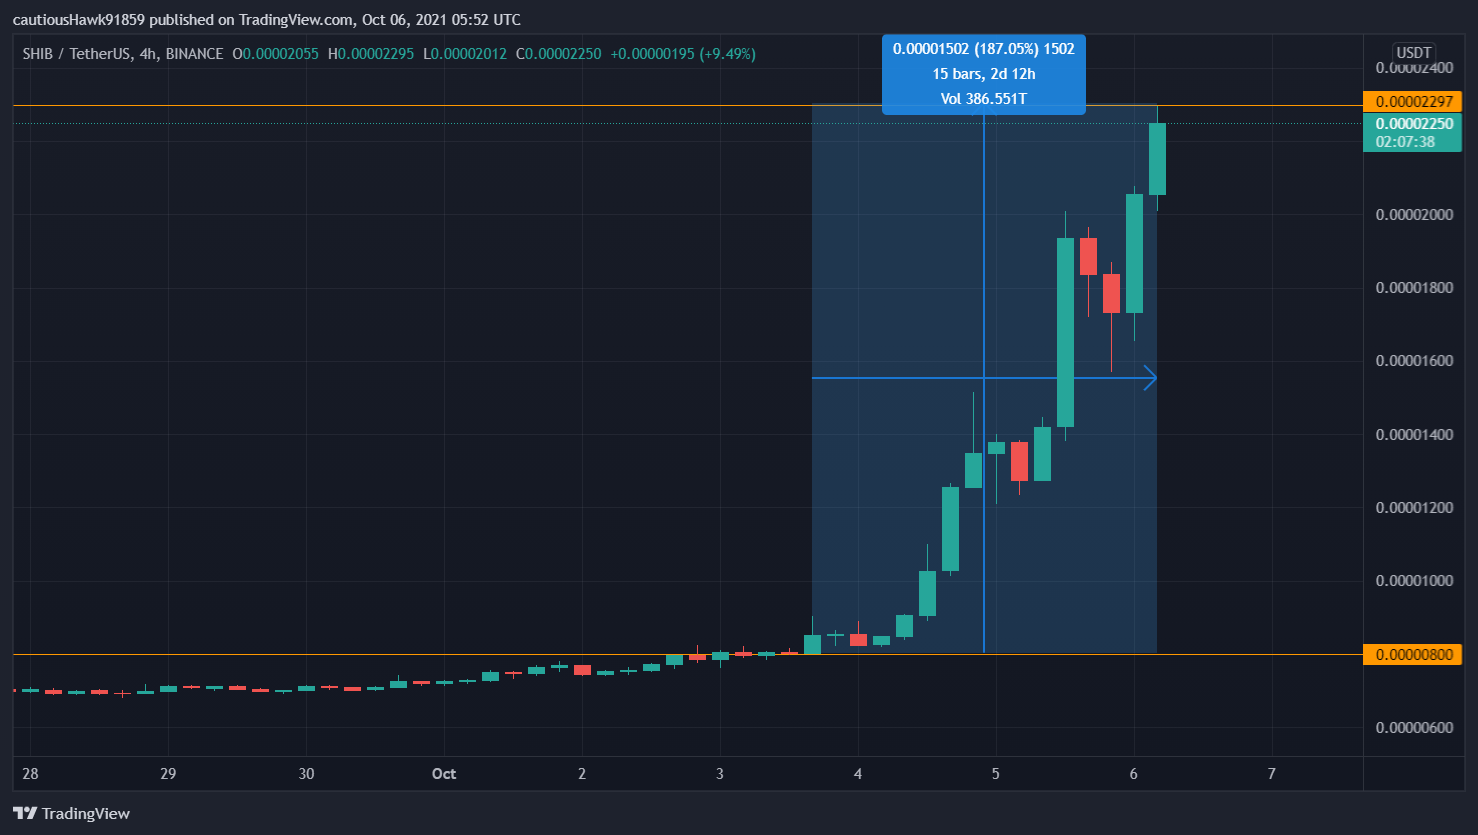Click the vertical blue measurement line
The height and width of the screenshot is (835, 1478).
coord(984,500)
